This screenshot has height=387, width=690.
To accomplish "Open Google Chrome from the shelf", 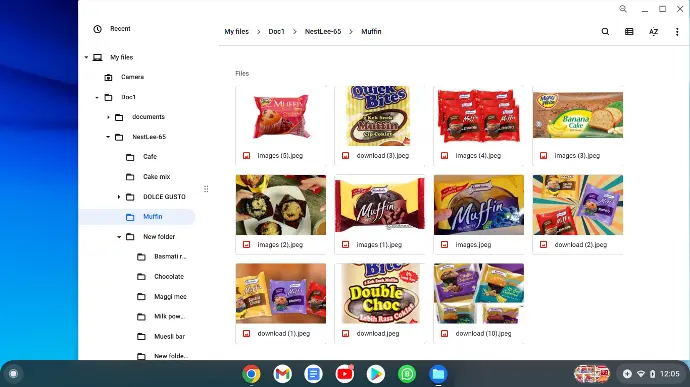I will pos(251,374).
